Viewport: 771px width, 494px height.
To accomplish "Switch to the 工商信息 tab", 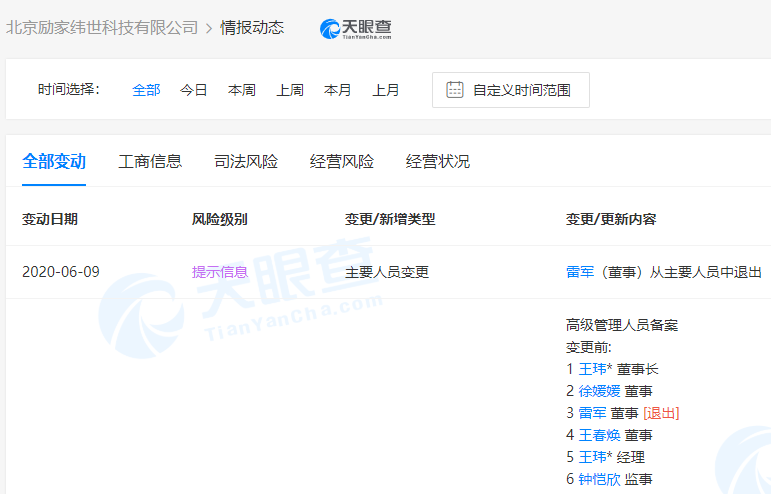I will point(150,162).
